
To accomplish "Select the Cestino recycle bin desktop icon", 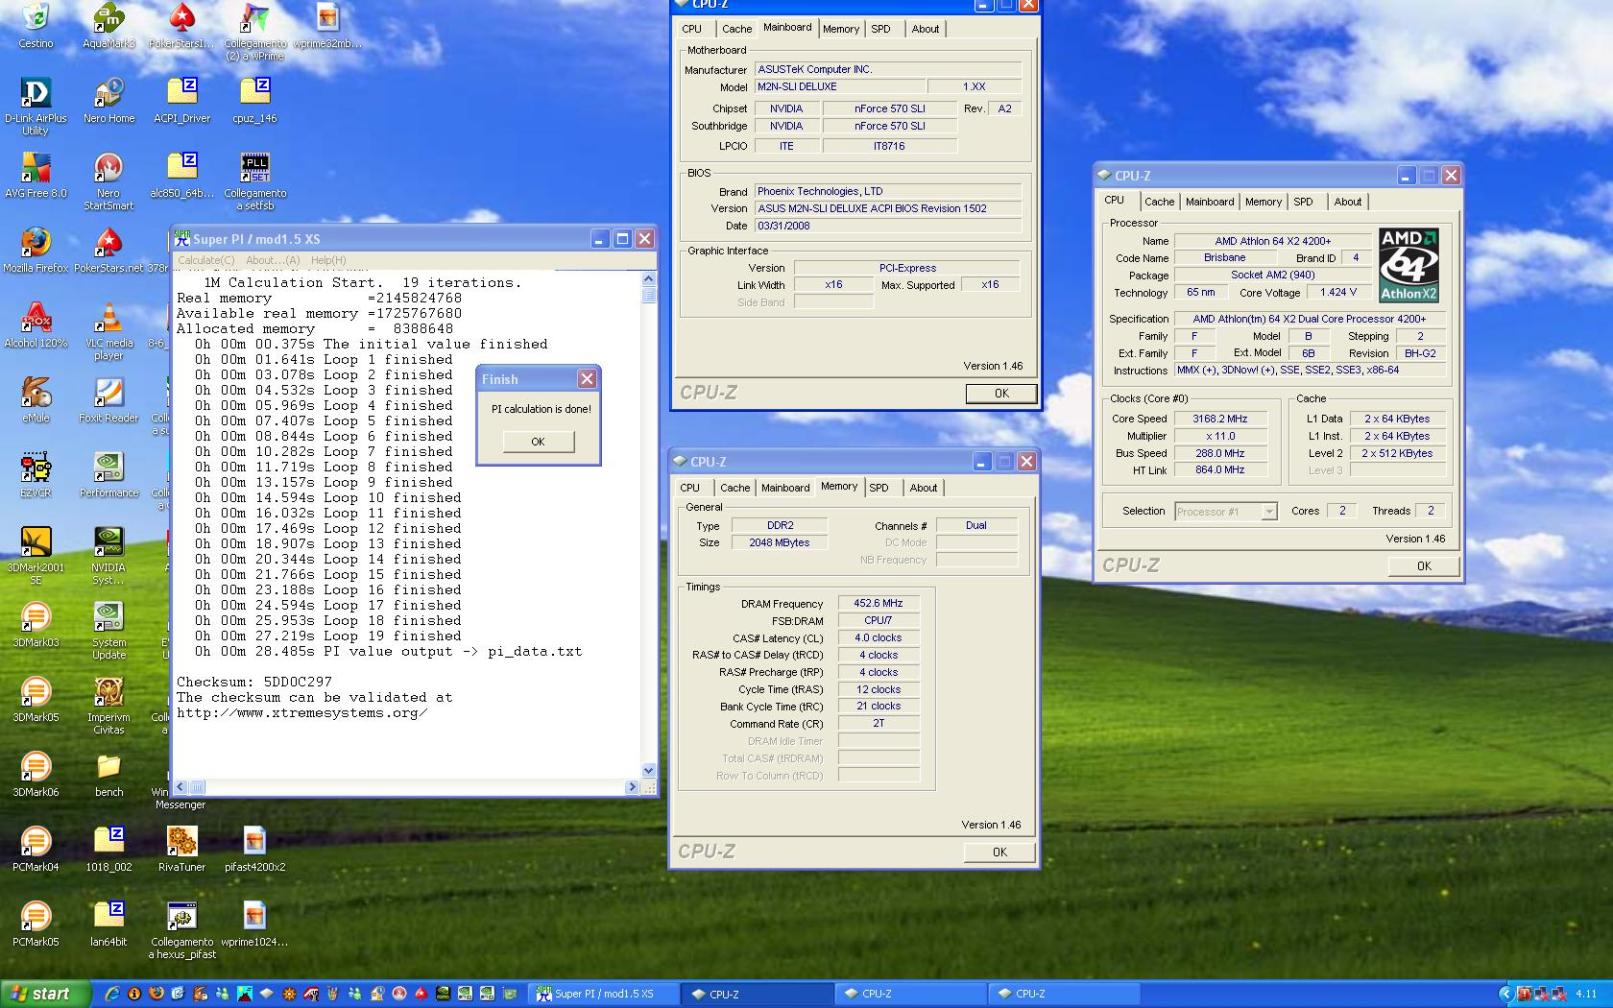I will tap(35, 26).
